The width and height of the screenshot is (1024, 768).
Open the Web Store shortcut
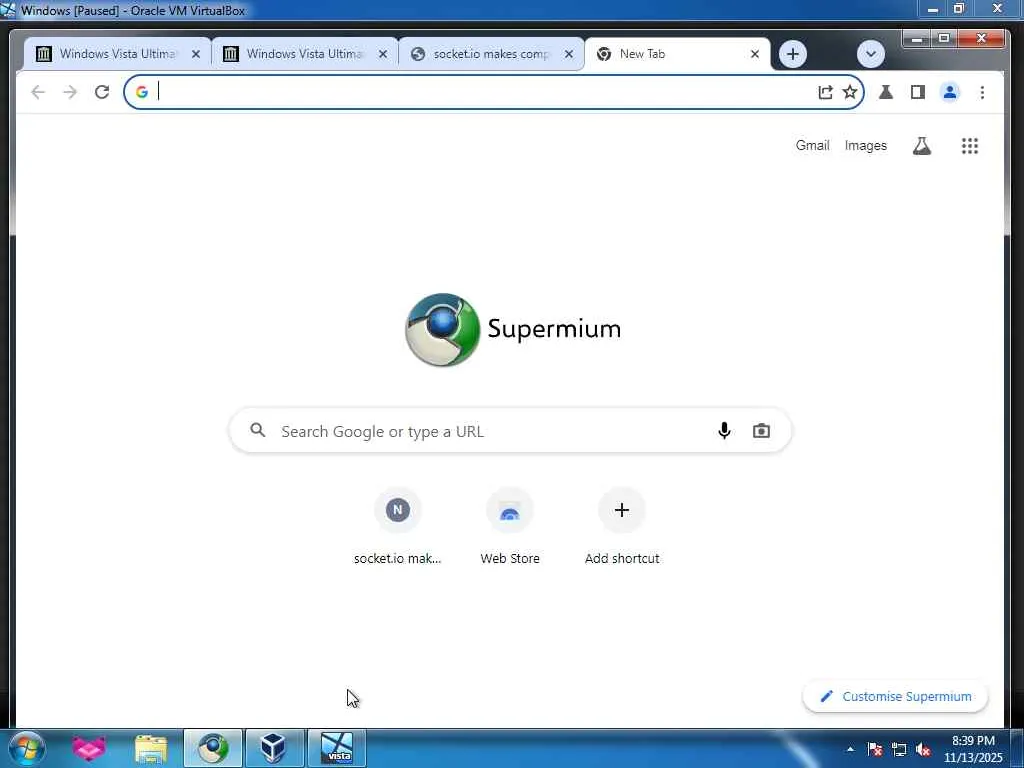[509, 526]
